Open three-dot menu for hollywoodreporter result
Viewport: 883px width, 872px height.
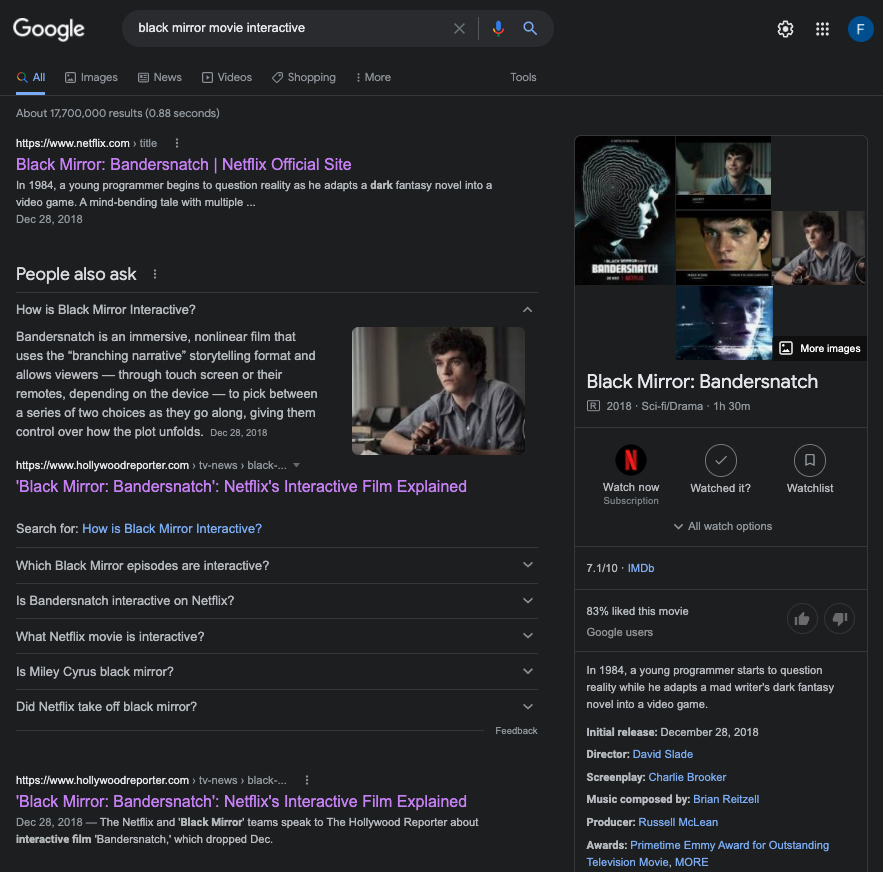pyautogui.click(x=306, y=780)
